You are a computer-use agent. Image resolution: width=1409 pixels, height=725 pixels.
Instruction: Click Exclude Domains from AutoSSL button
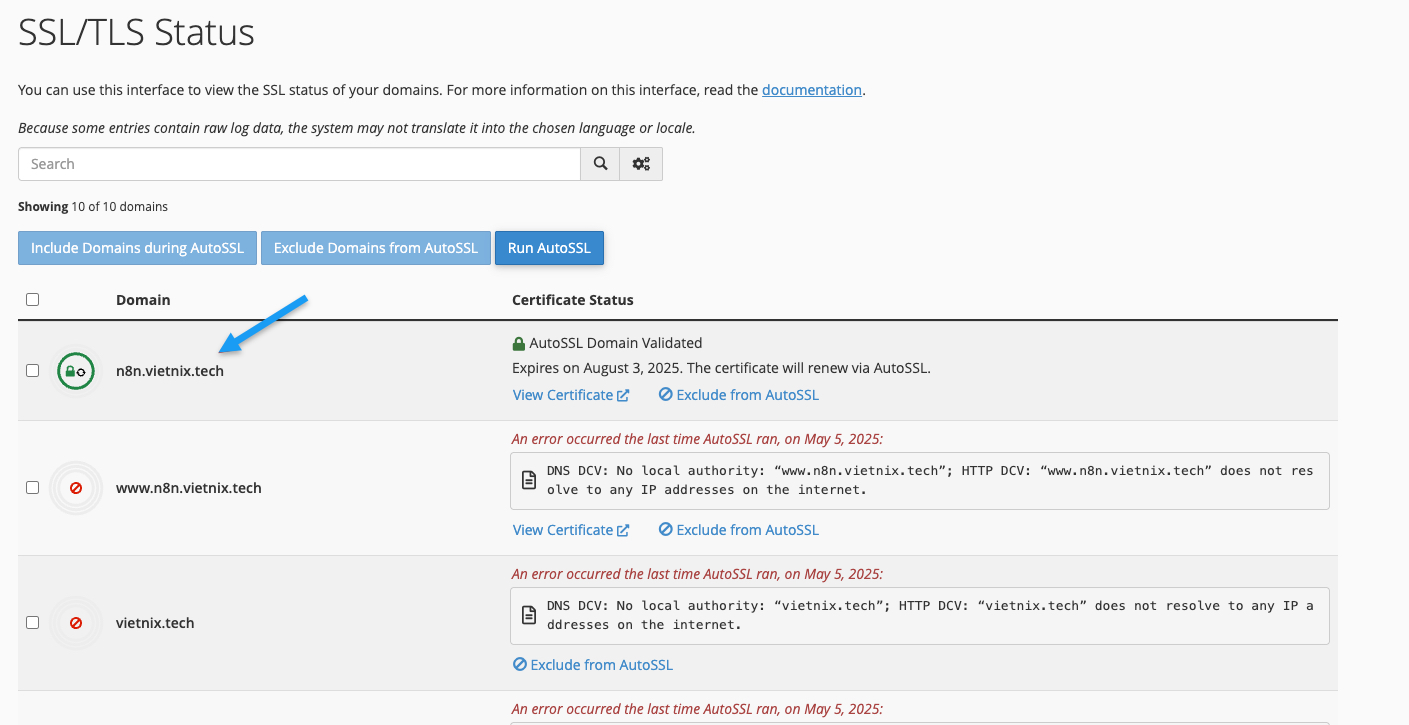point(376,248)
